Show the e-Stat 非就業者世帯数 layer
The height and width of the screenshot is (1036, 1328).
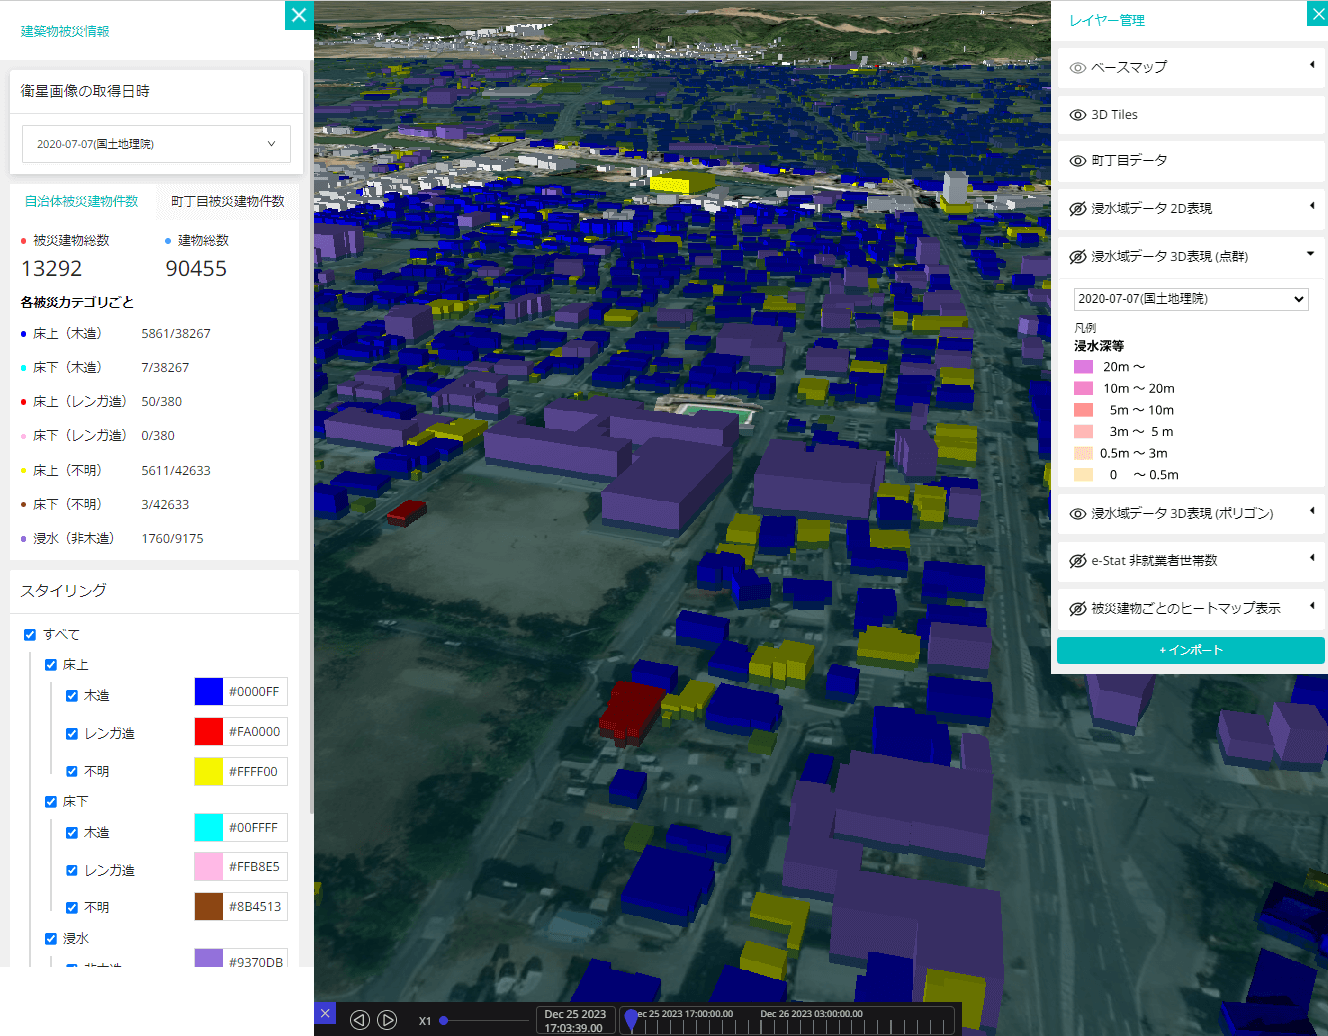coord(1078,561)
